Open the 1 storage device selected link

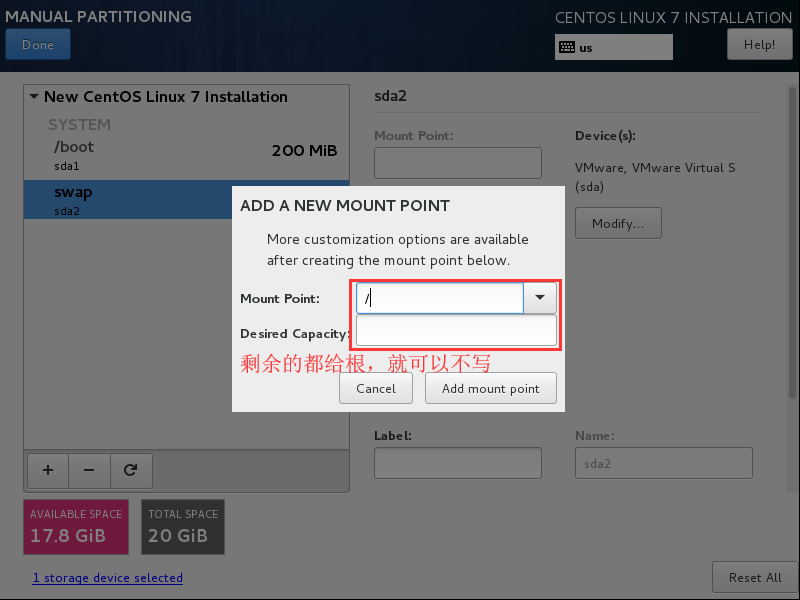point(108,578)
